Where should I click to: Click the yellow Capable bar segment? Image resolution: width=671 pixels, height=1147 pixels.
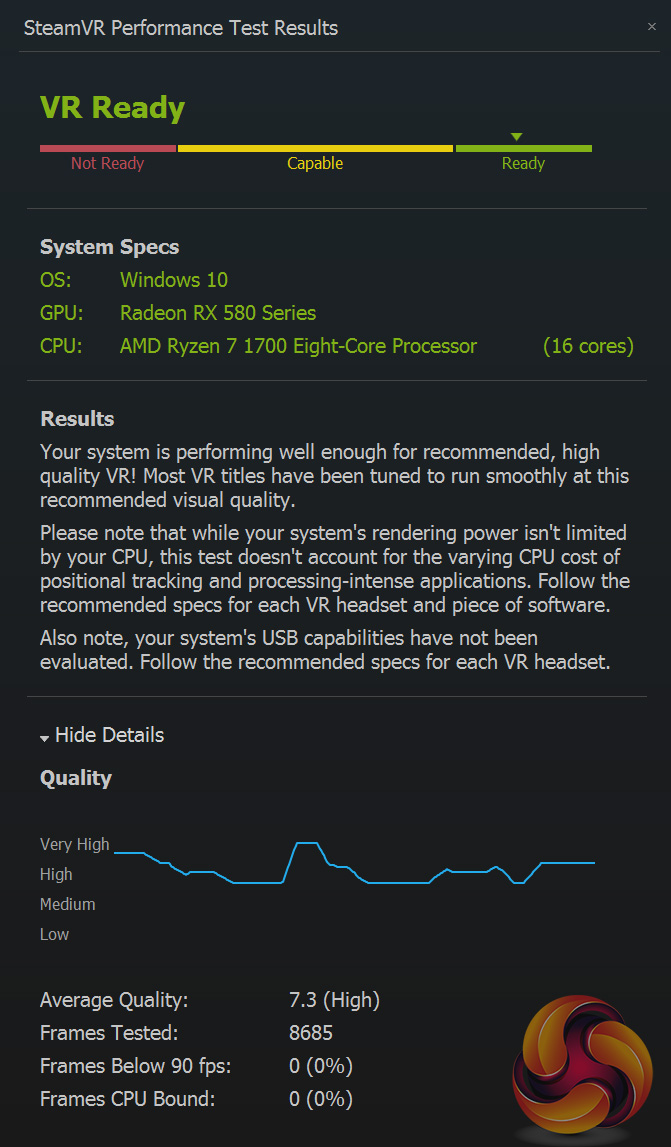[315, 149]
